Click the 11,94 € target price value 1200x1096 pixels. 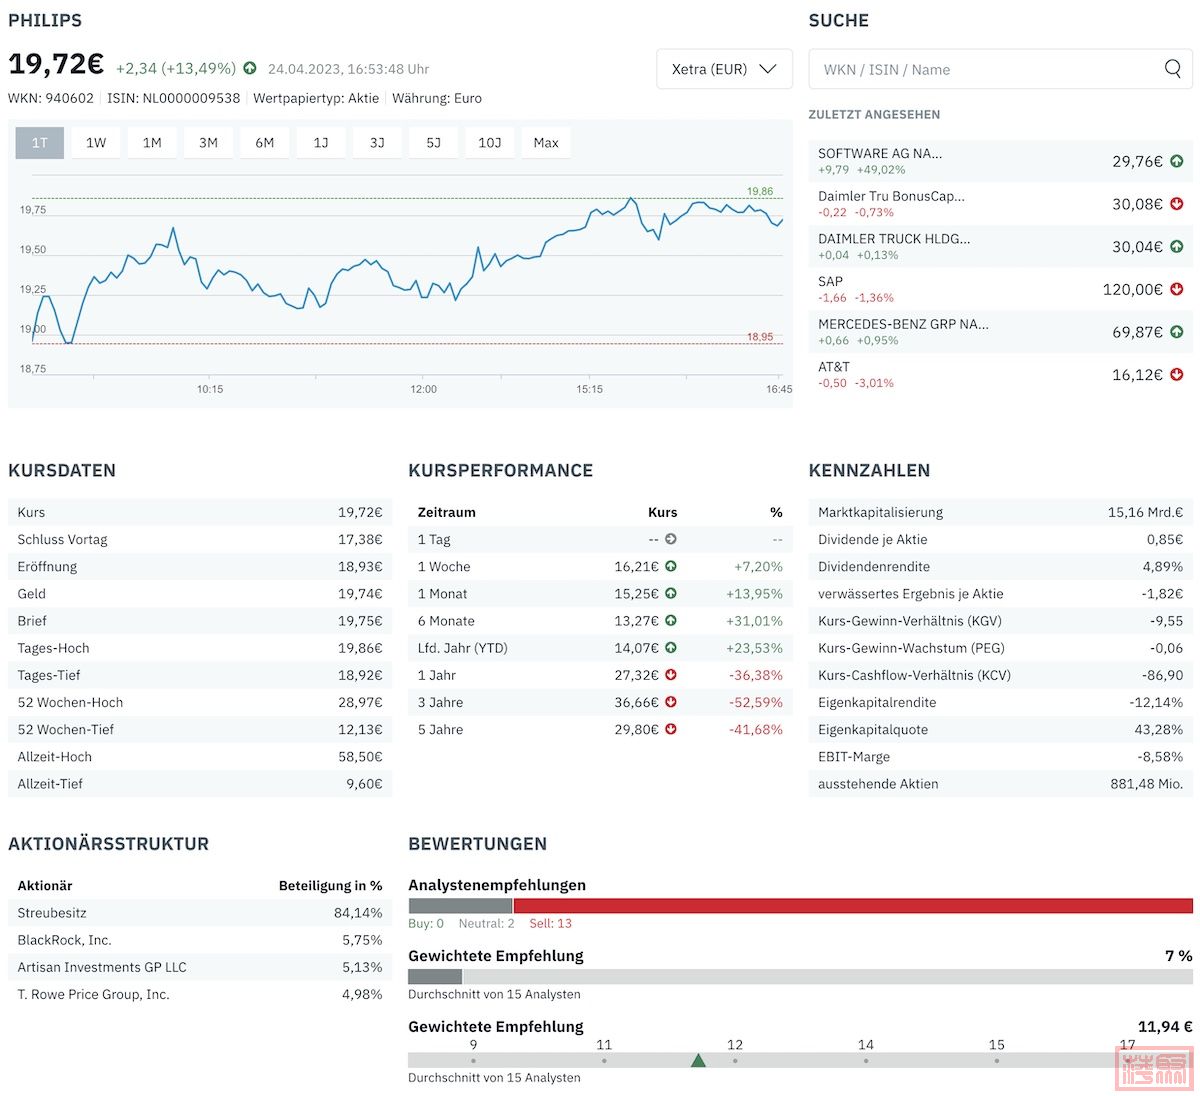(x=1165, y=1026)
